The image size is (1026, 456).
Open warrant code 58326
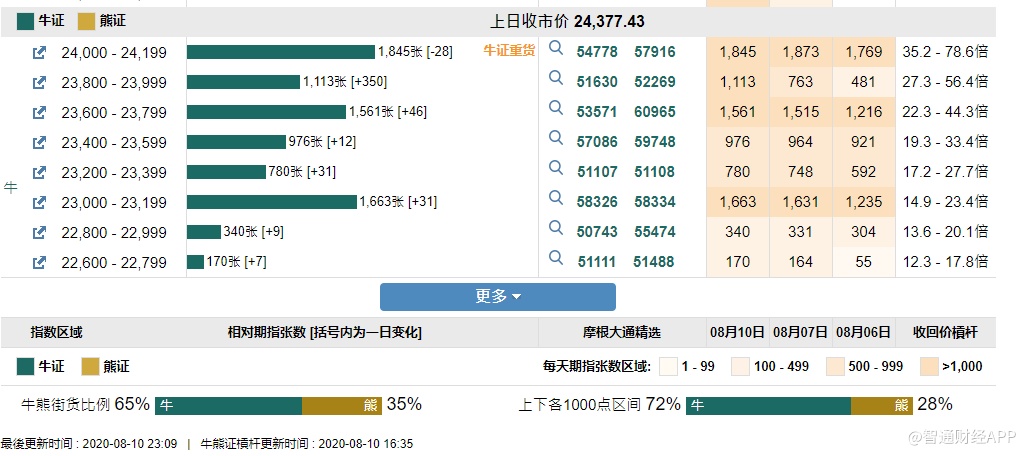click(597, 202)
